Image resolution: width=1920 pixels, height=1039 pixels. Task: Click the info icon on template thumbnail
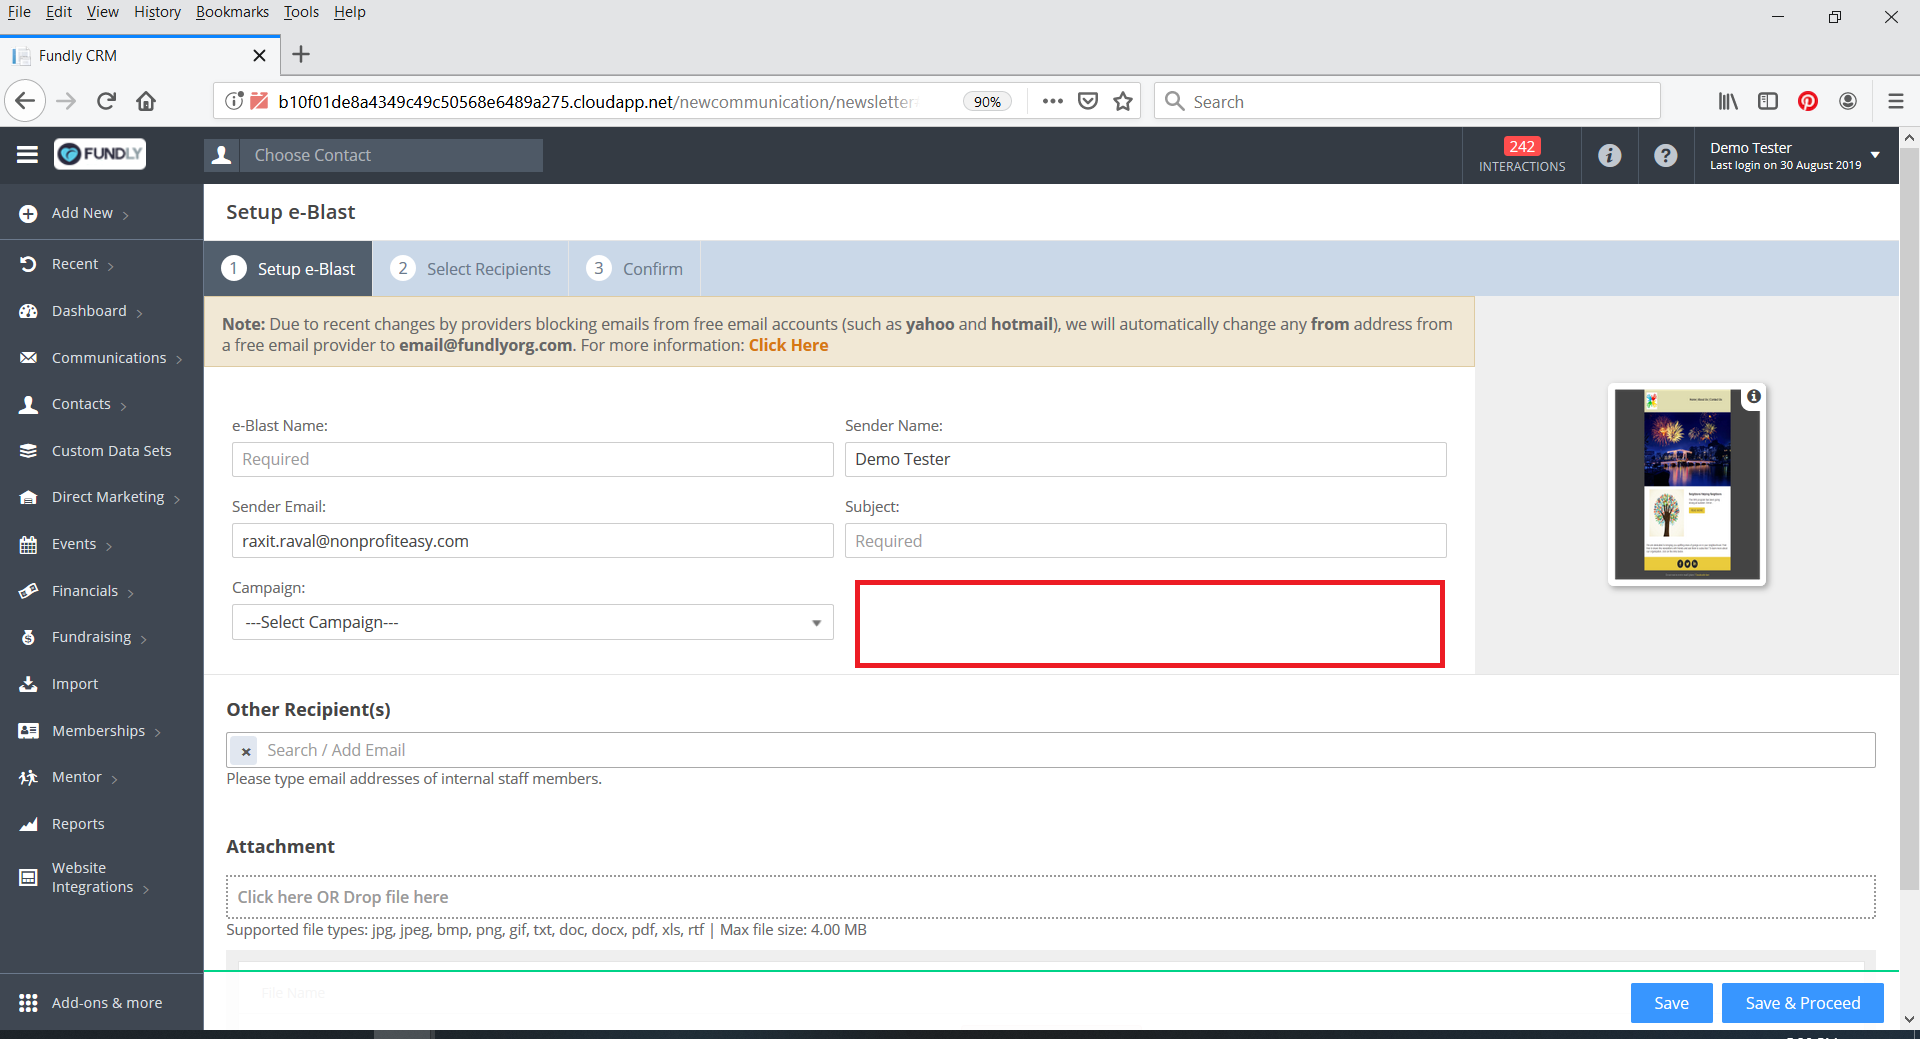[x=1753, y=397]
